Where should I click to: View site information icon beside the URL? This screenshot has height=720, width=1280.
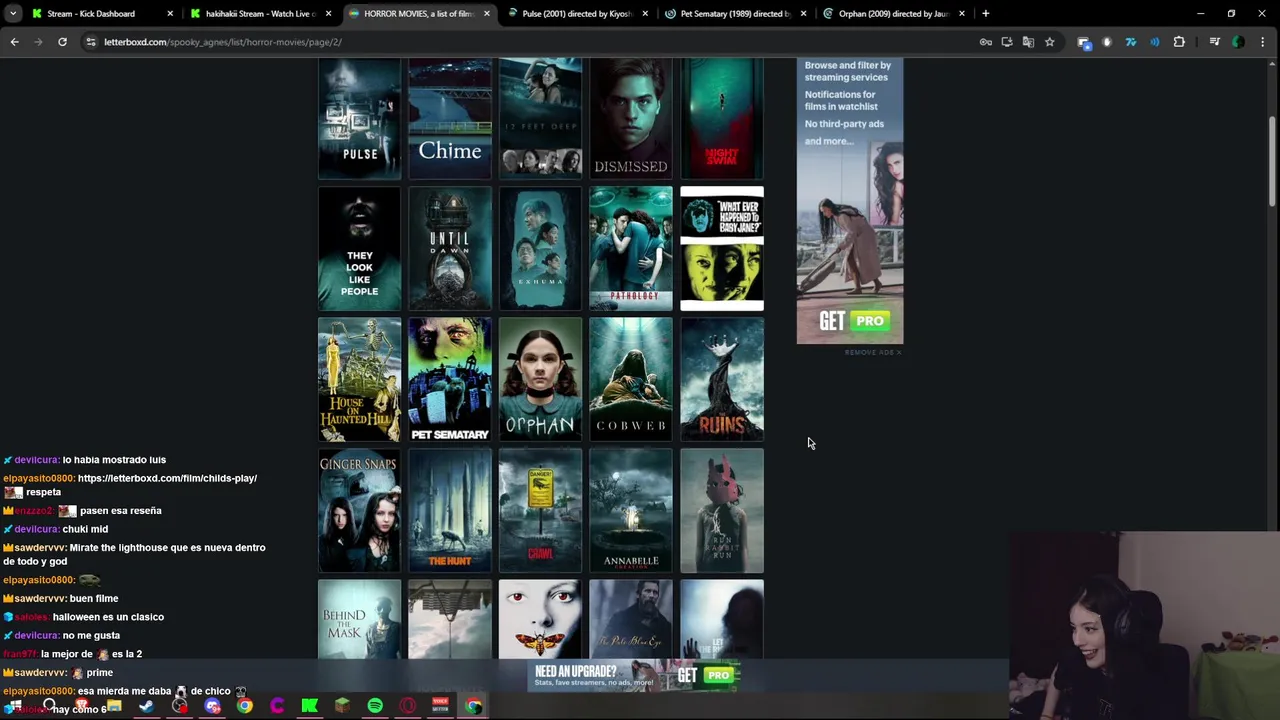click(91, 42)
